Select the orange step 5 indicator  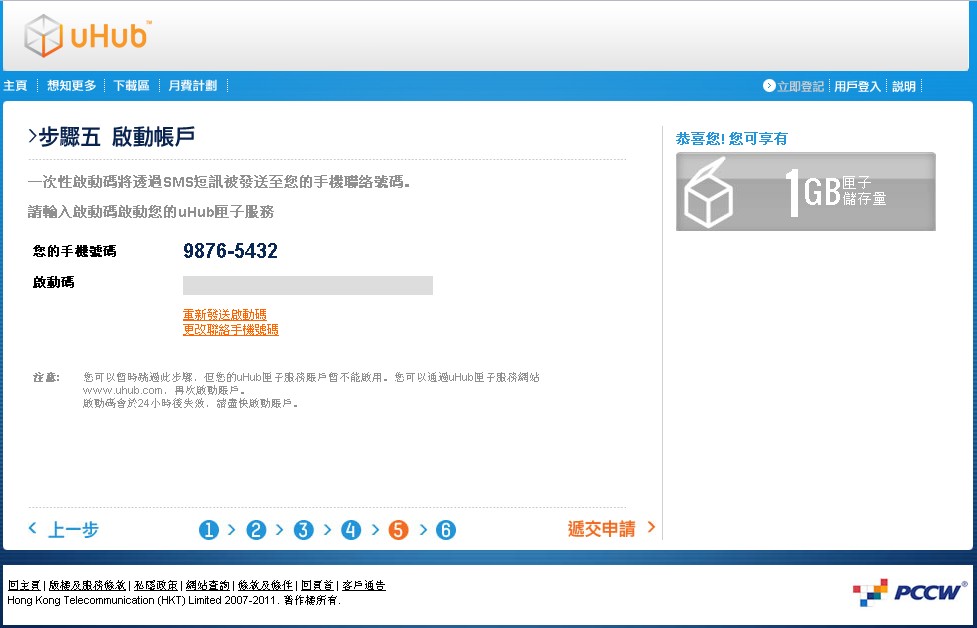(398, 530)
